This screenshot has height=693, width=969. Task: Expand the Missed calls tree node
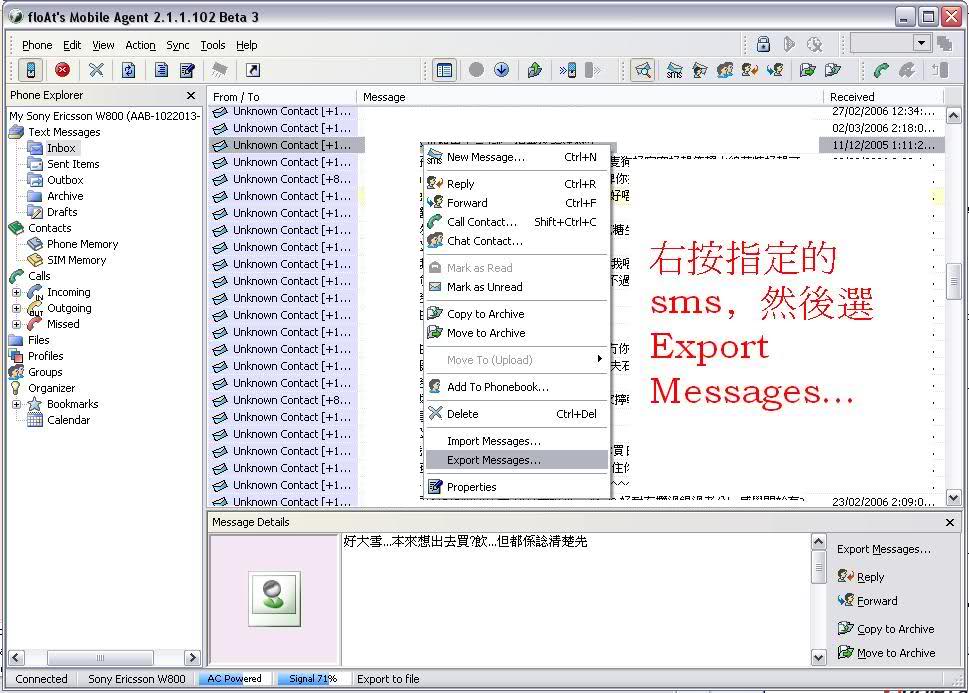(17, 324)
